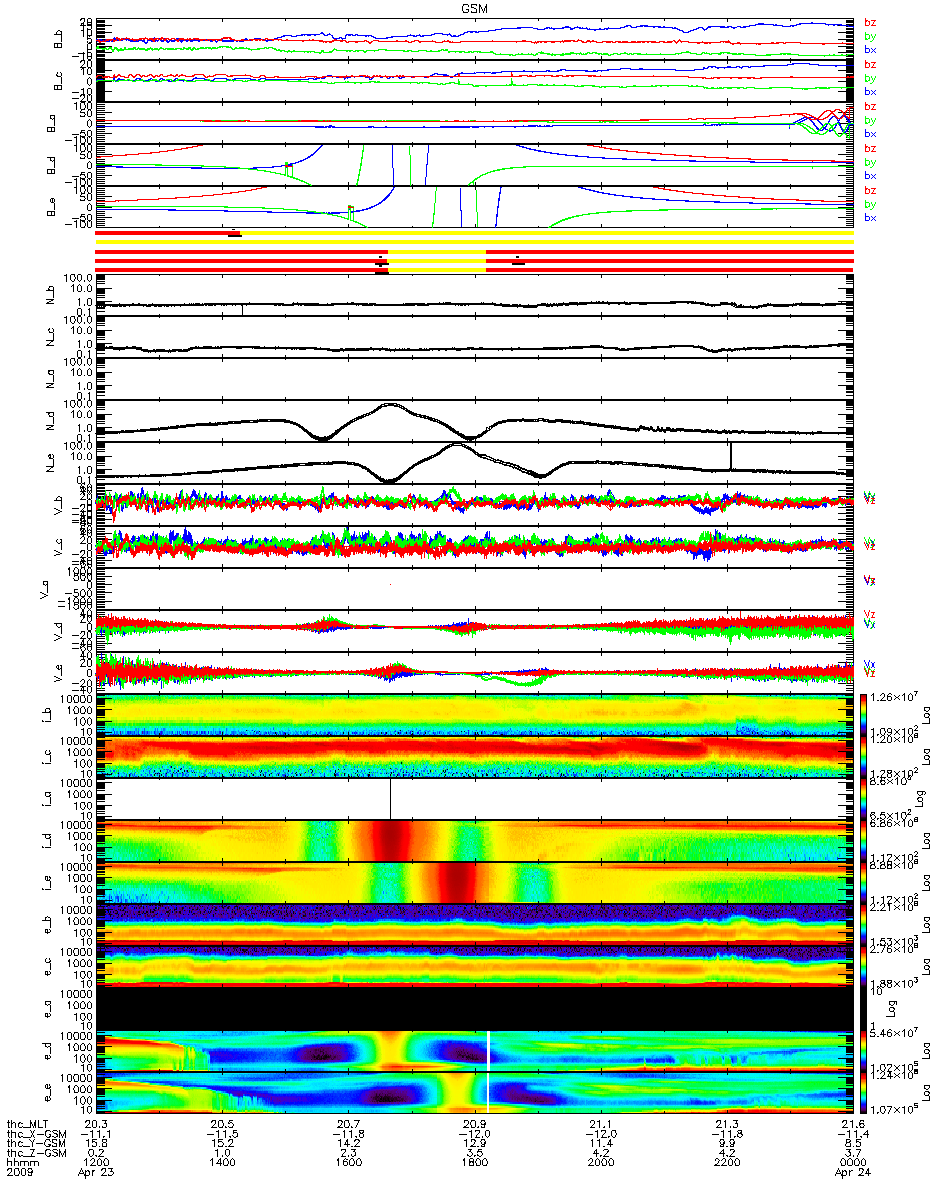Select the B_b panel axis label
Image resolution: width=930 pixels, height=1200 pixels.
point(58,39)
